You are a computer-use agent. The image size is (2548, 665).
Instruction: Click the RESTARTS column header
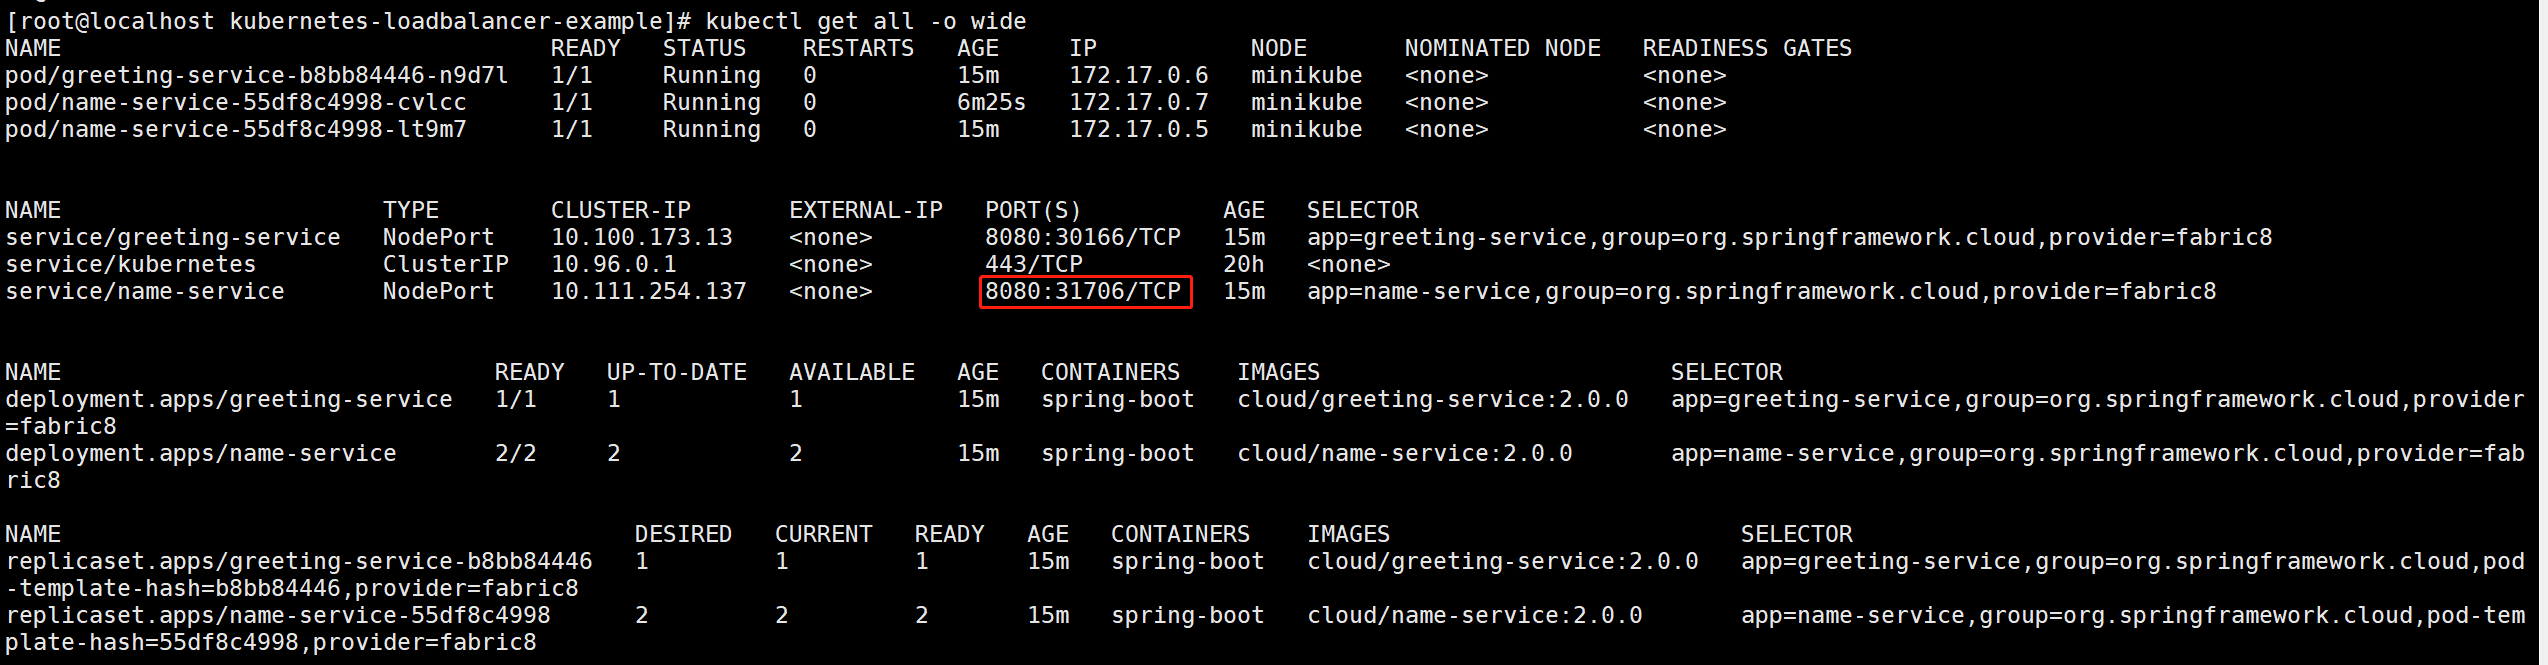pos(858,48)
